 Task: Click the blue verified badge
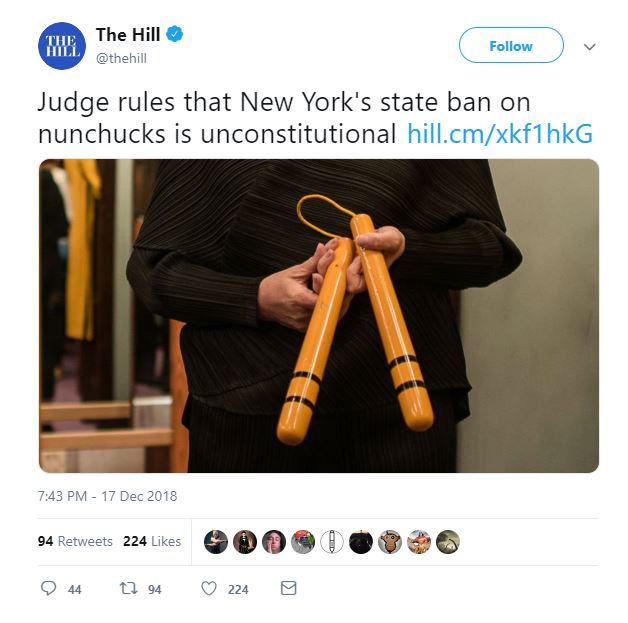[x=175, y=34]
